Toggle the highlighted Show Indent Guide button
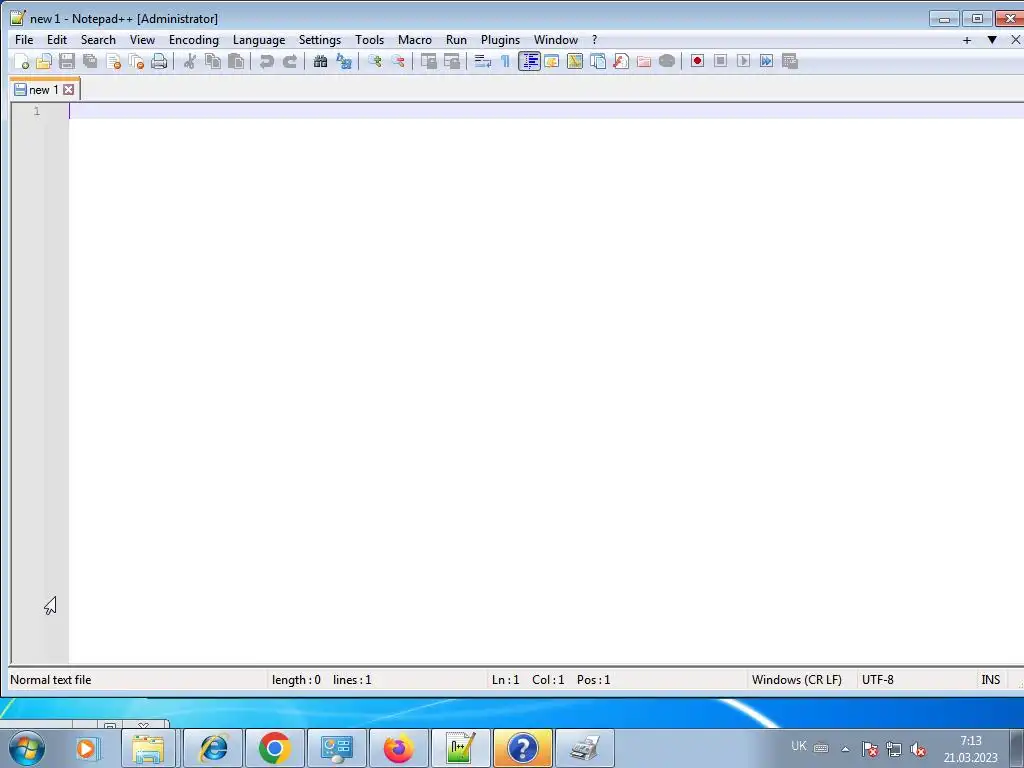The image size is (1024, 768). [x=529, y=61]
